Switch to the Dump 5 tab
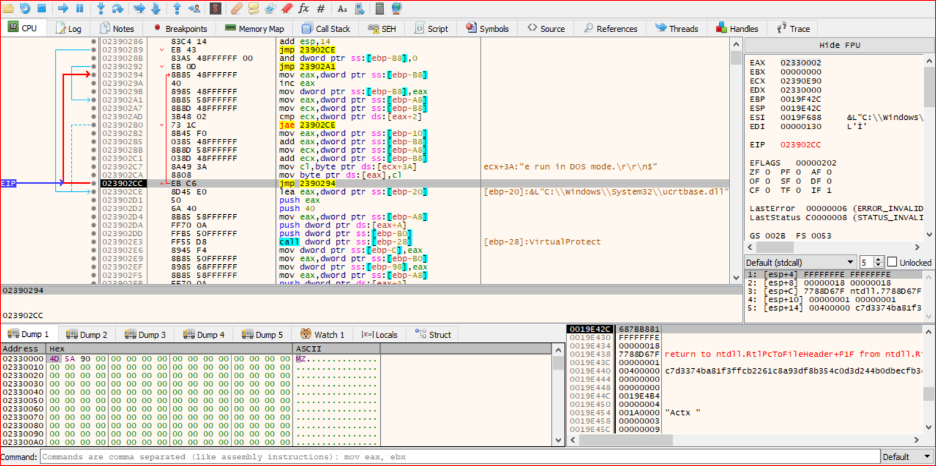Screen dimensions: 936x466 (262, 335)
